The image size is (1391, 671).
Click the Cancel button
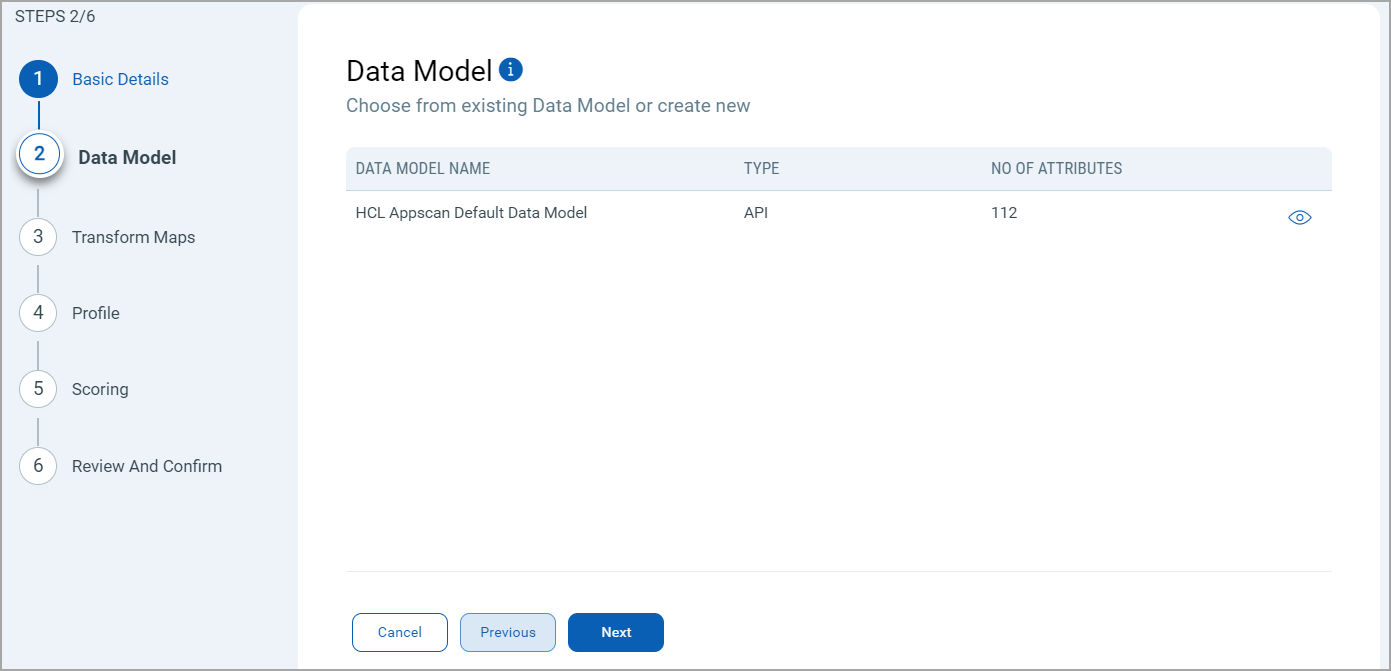pyautogui.click(x=399, y=632)
